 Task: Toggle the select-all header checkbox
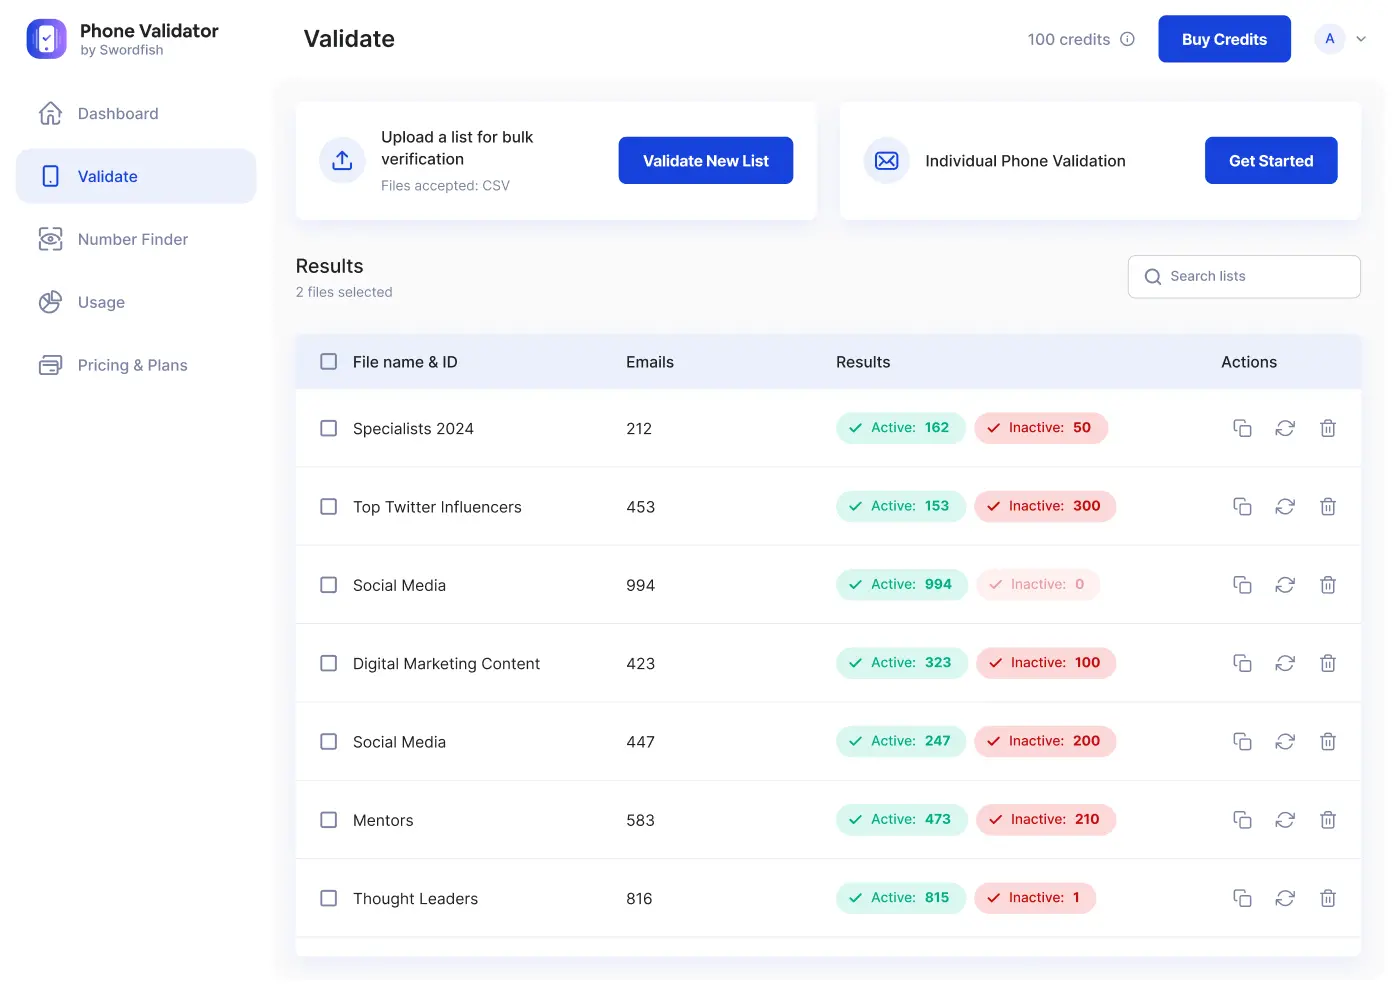pyautogui.click(x=328, y=362)
